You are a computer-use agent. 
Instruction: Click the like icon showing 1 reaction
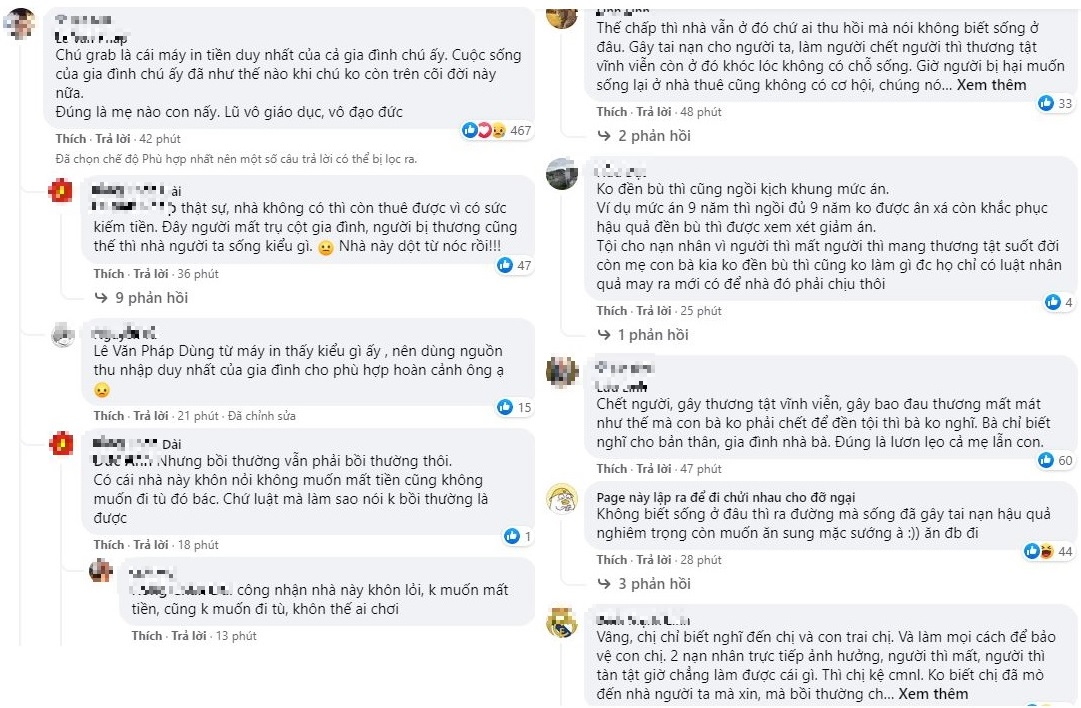coord(512,536)
